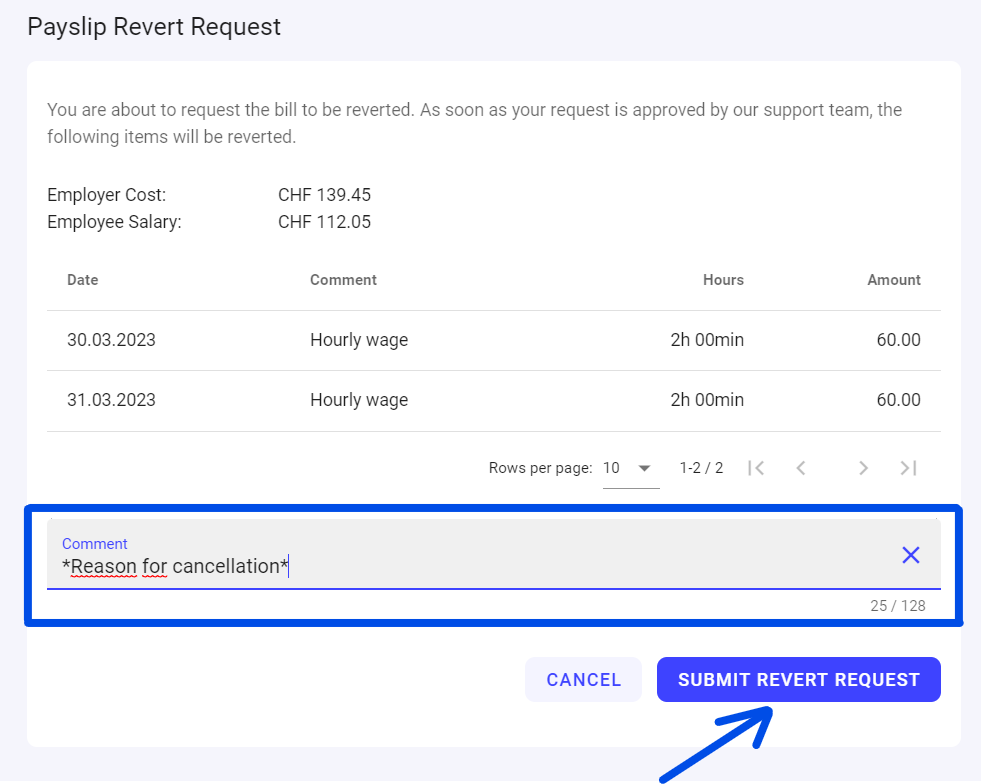The image size is (981, 784).
Task: Jump to the last page of rows
Action: (908, 468)
